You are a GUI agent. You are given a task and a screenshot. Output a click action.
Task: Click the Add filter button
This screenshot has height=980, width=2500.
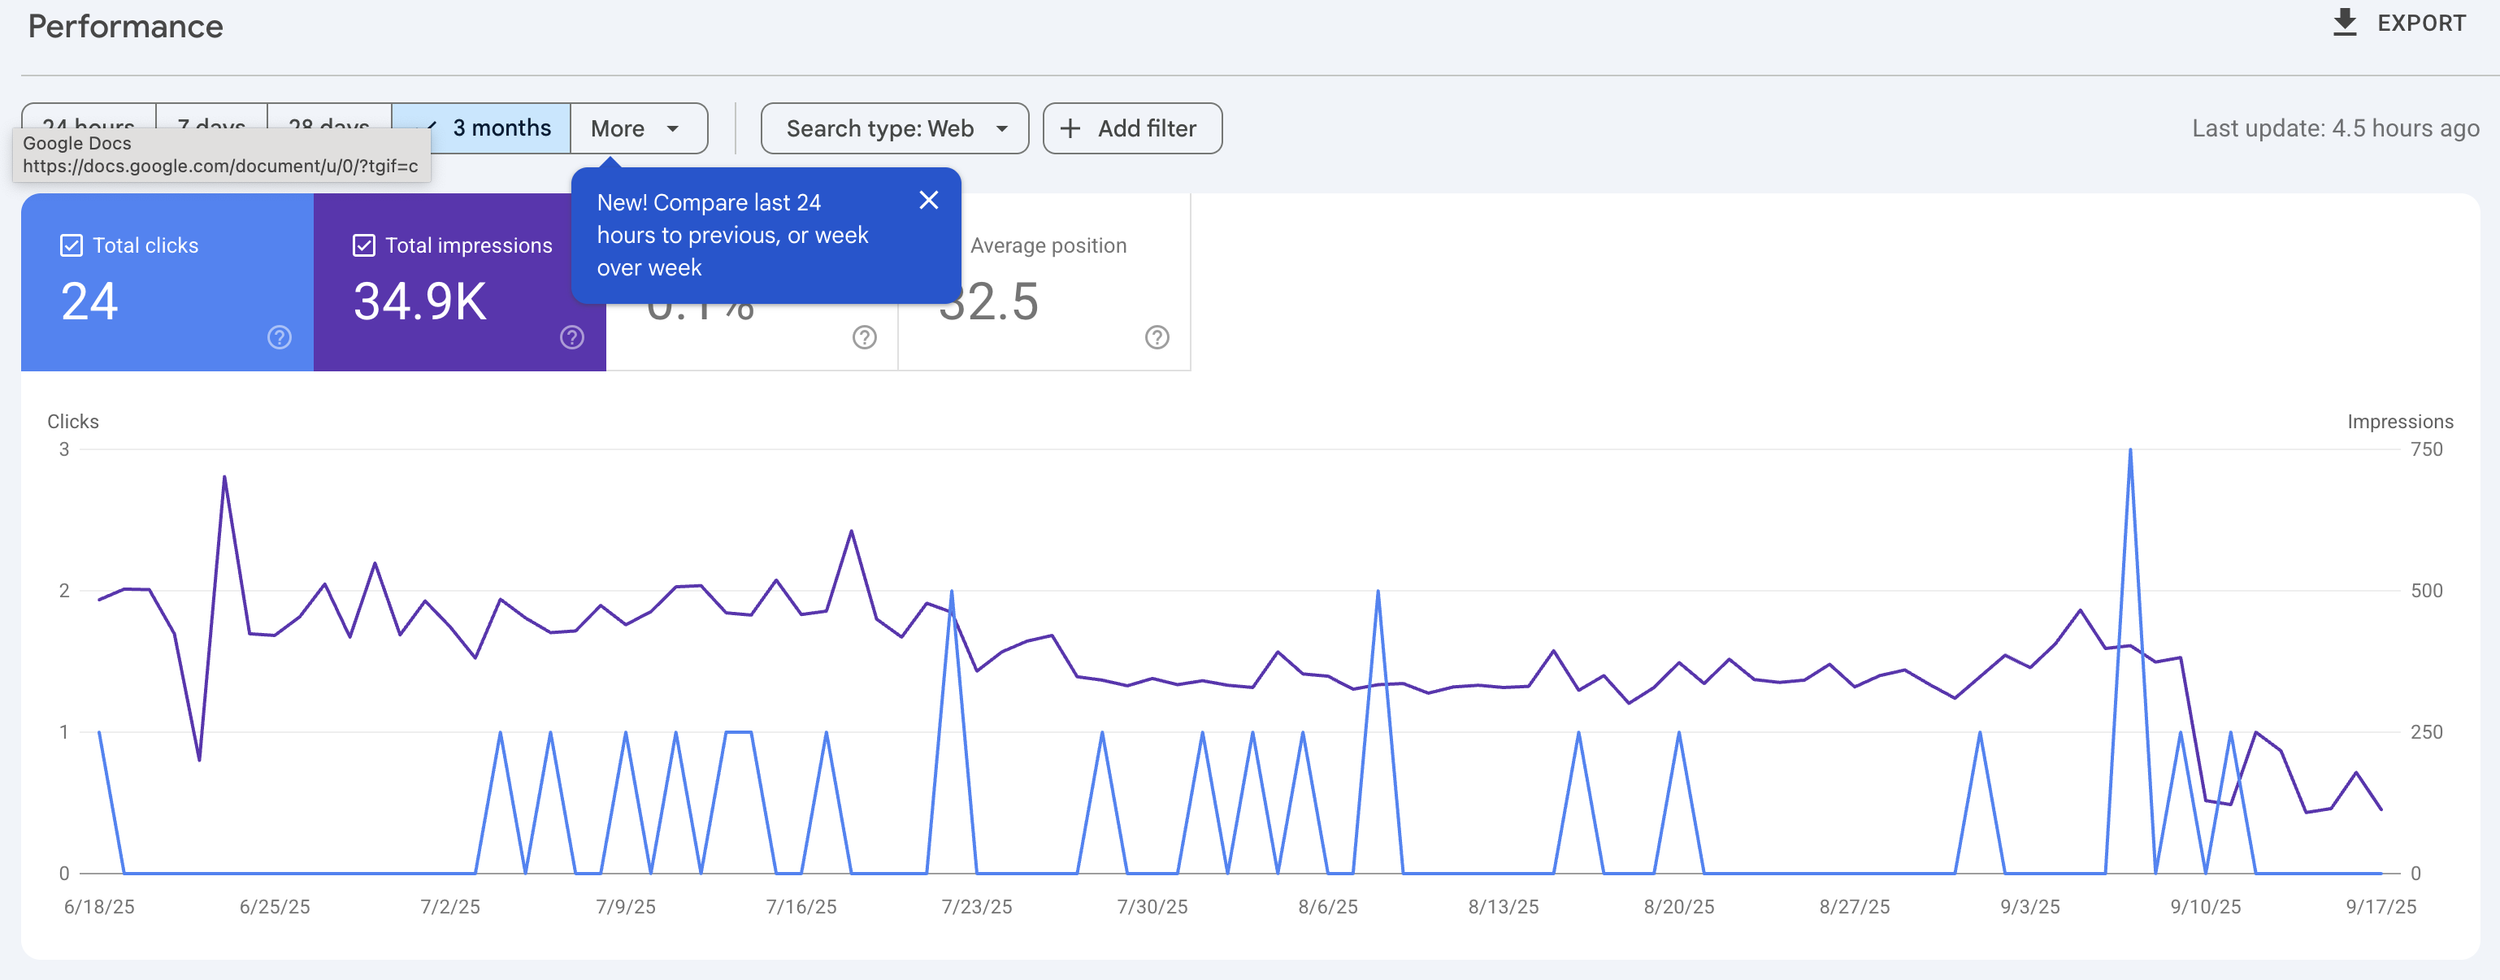pyautogui.click(x=1132, y=129)
